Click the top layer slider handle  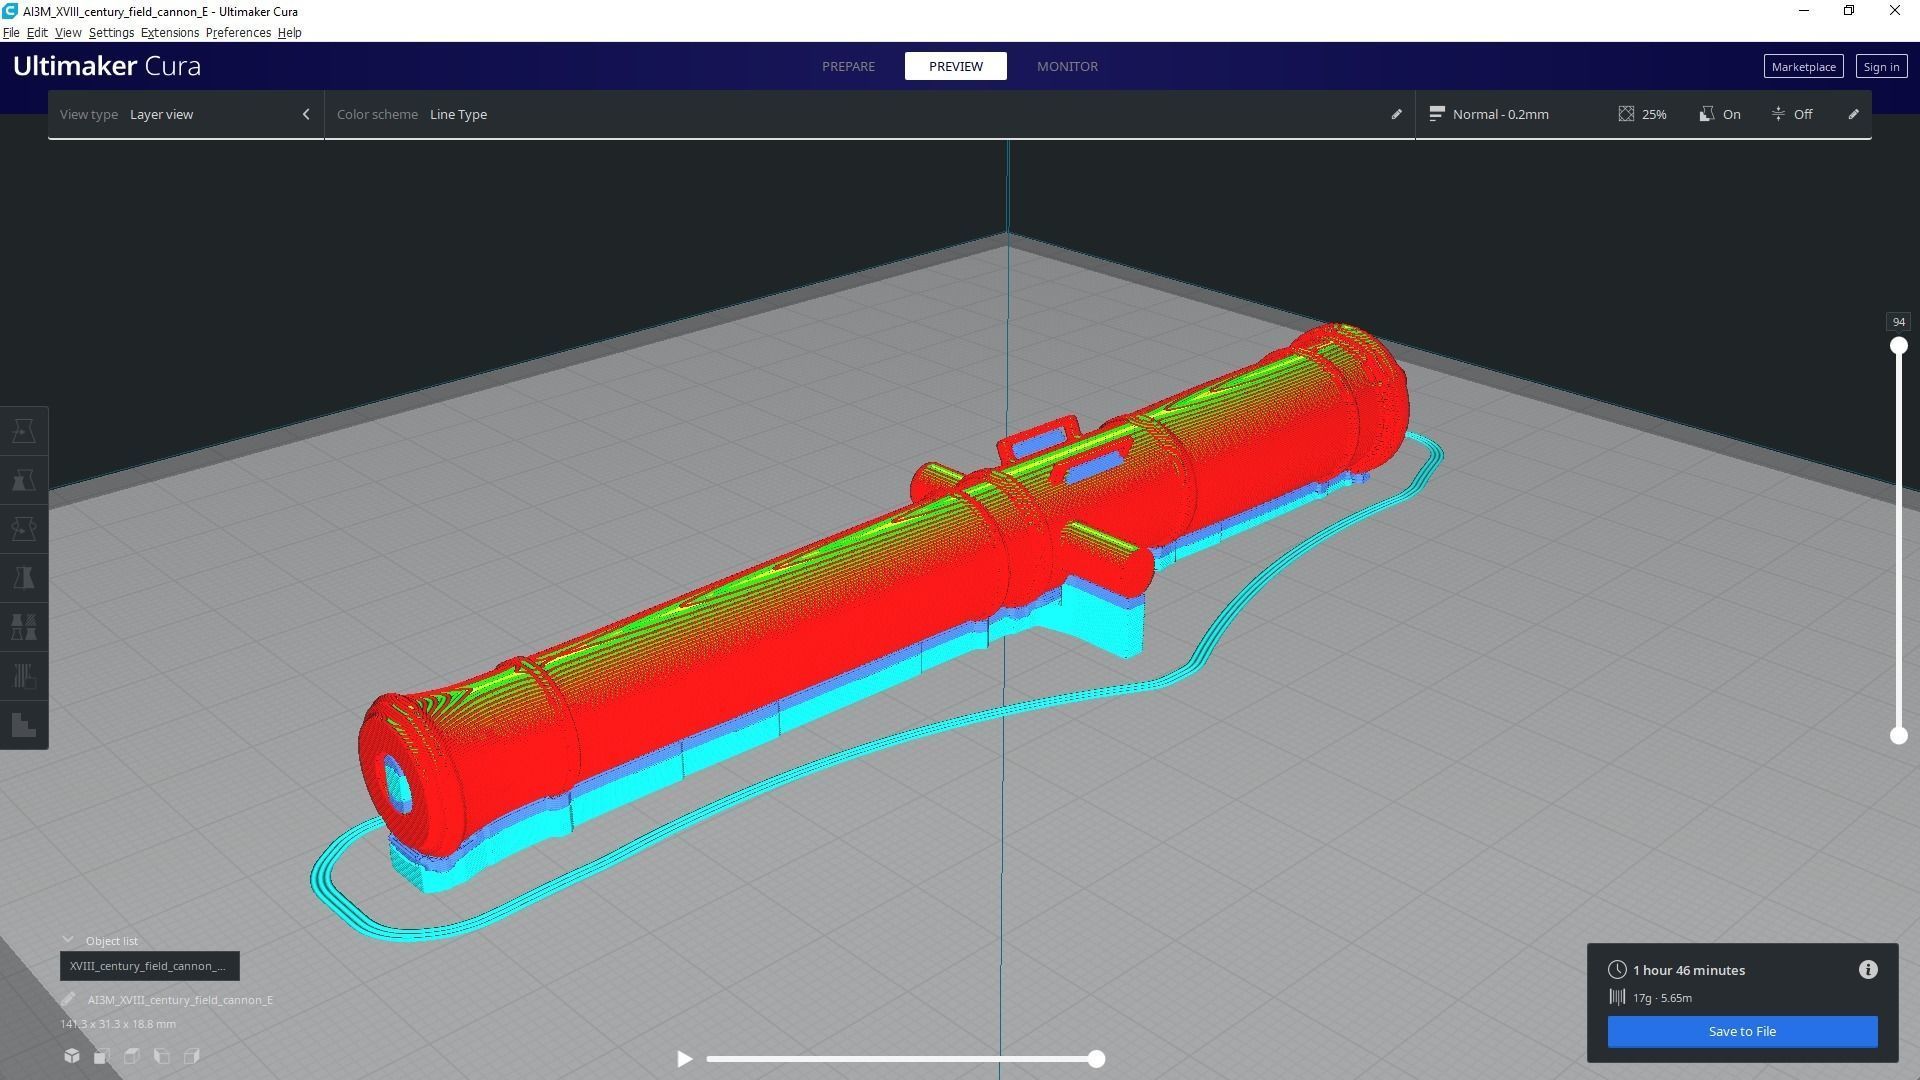[x=1898, y=346]
